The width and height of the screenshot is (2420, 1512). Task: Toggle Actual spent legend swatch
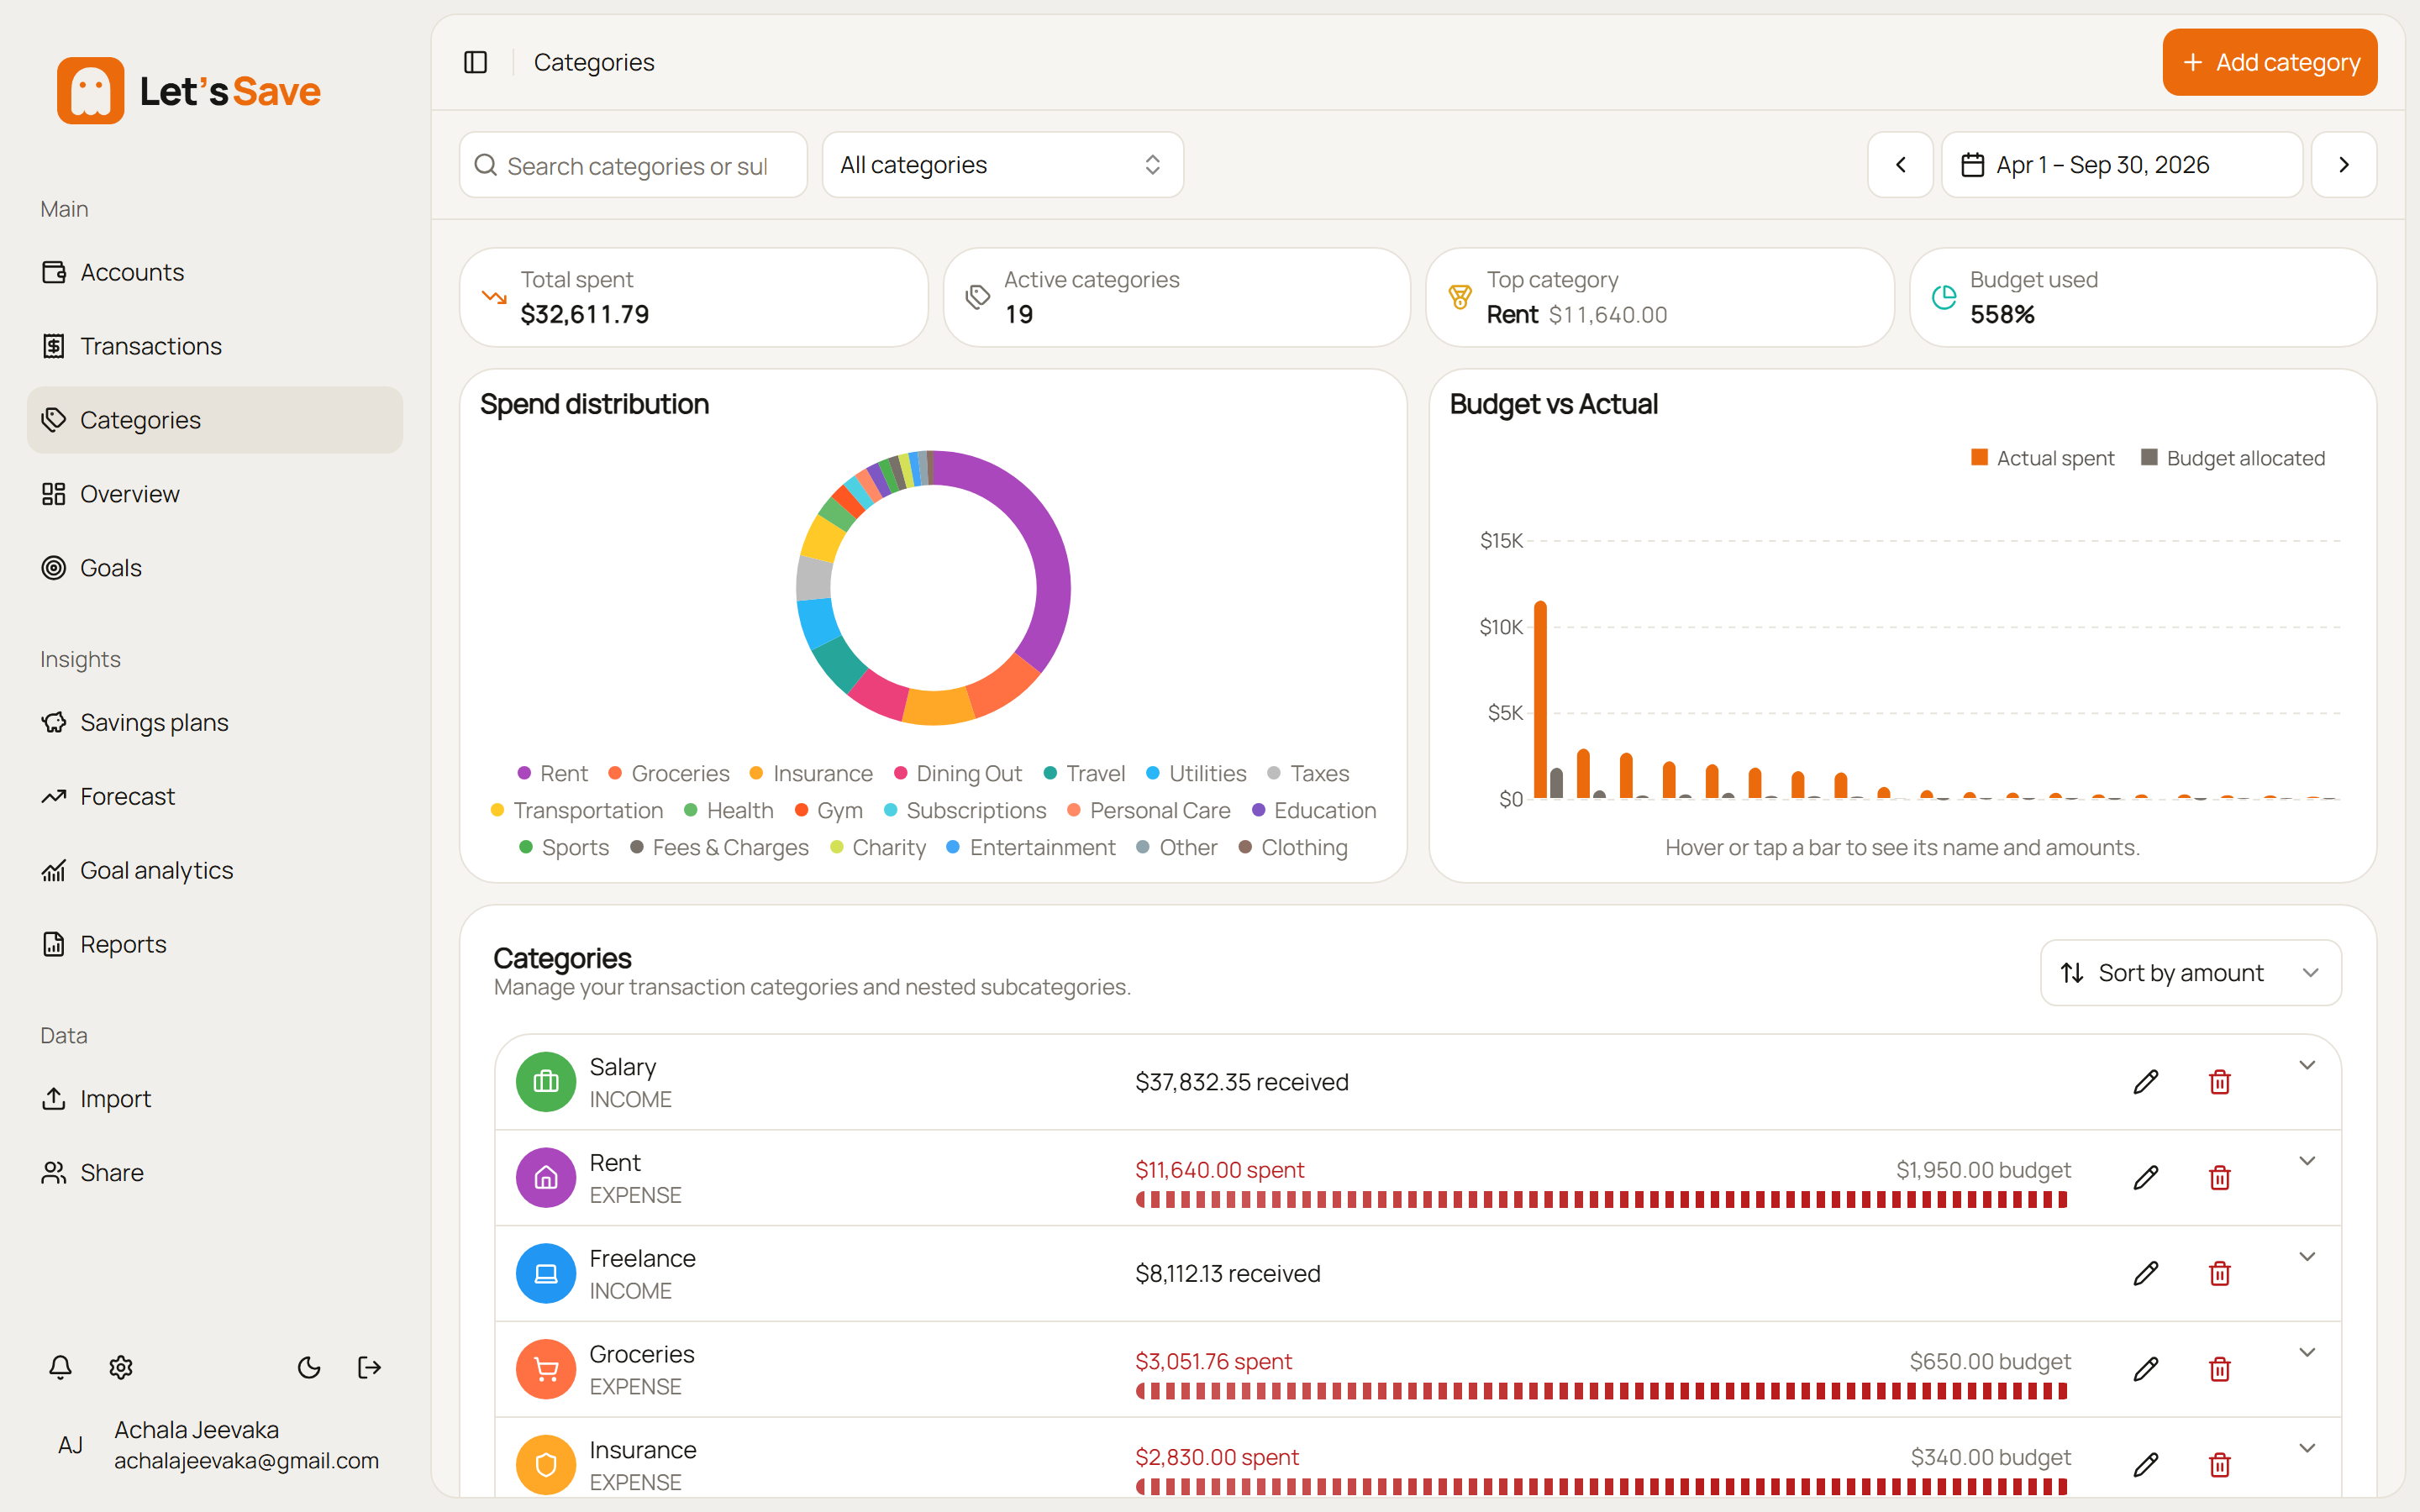pos(1979,457)
